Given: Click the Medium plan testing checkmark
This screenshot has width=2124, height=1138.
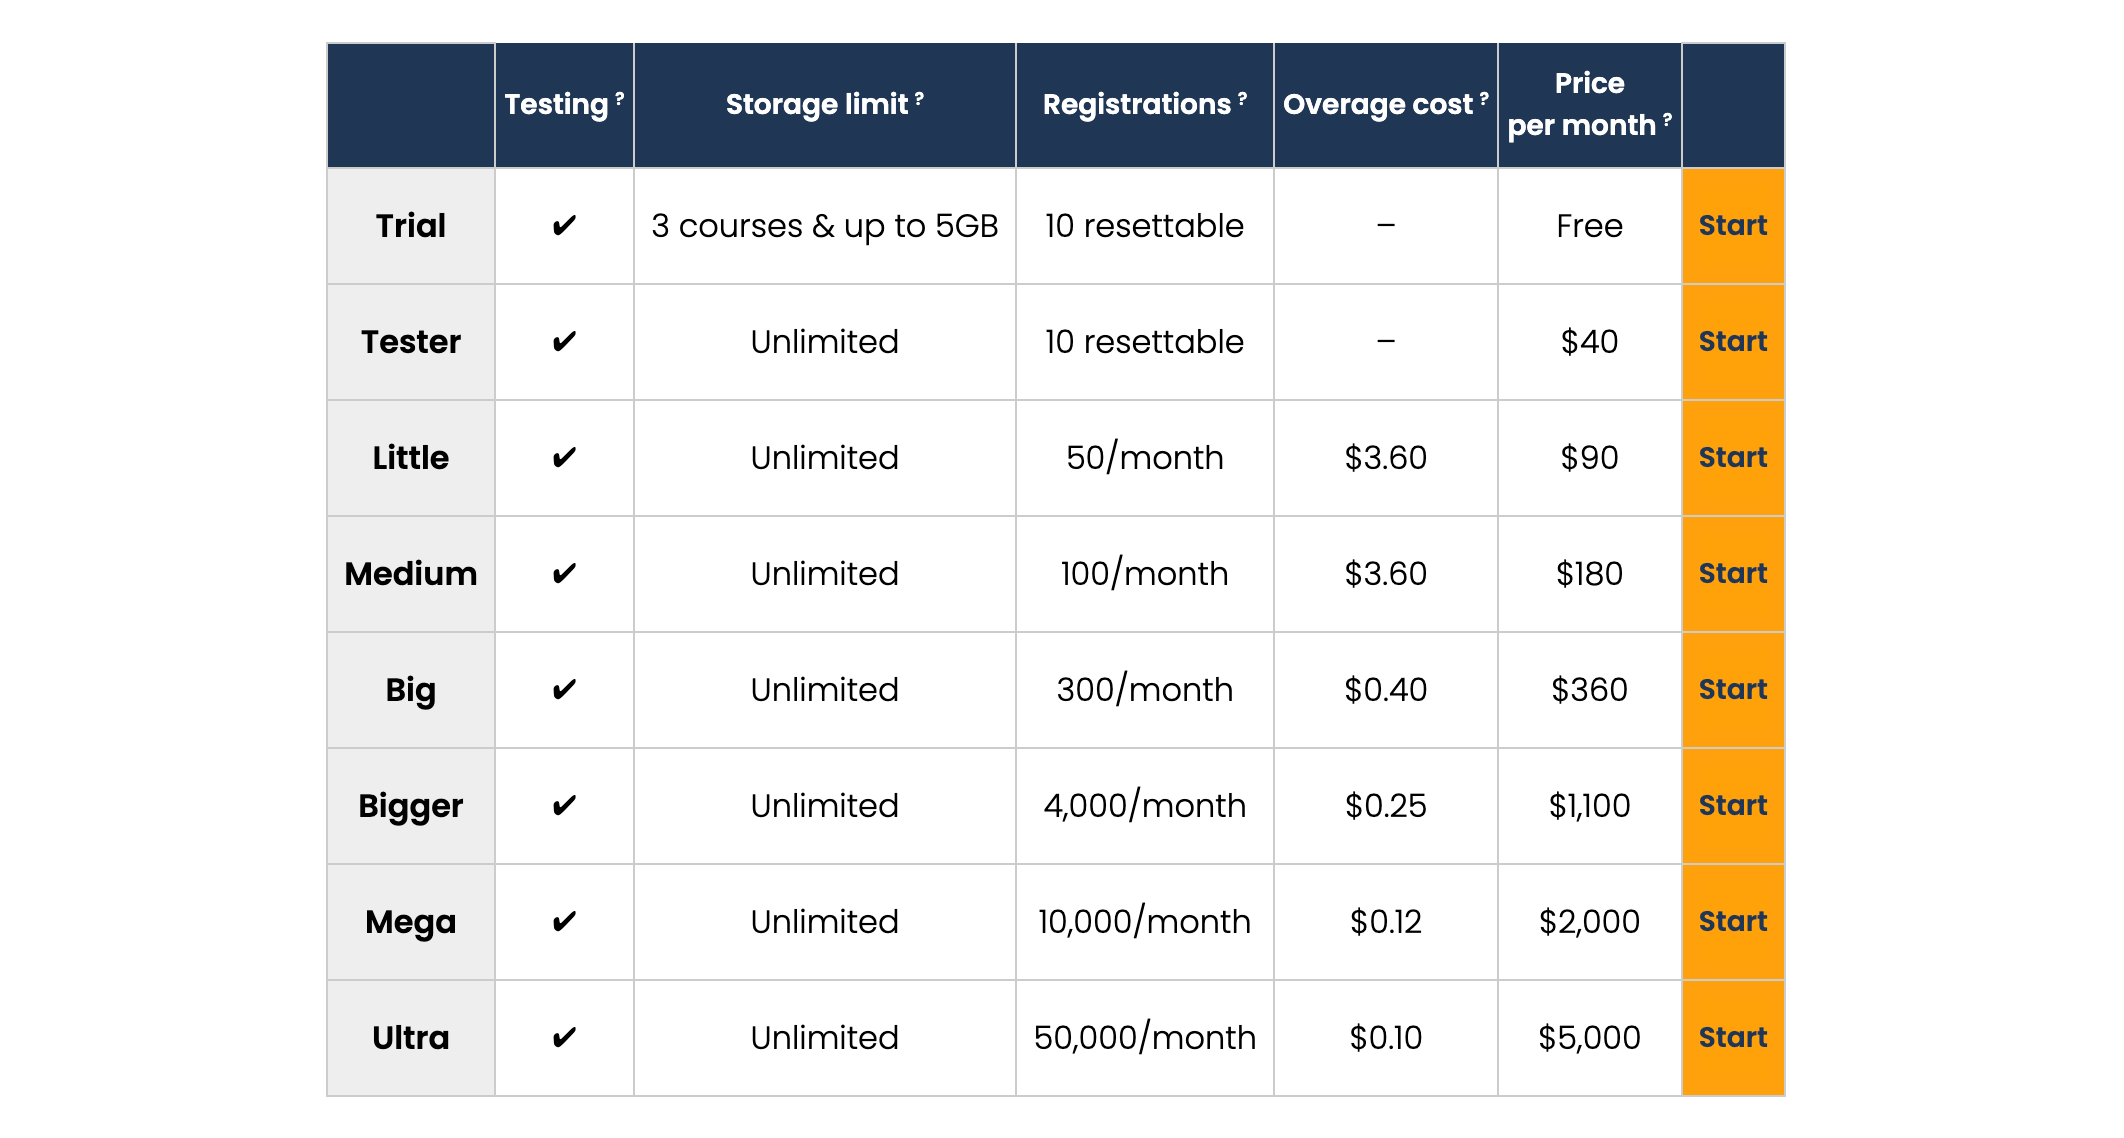Looking at the screenshot, I should [564, 574].
